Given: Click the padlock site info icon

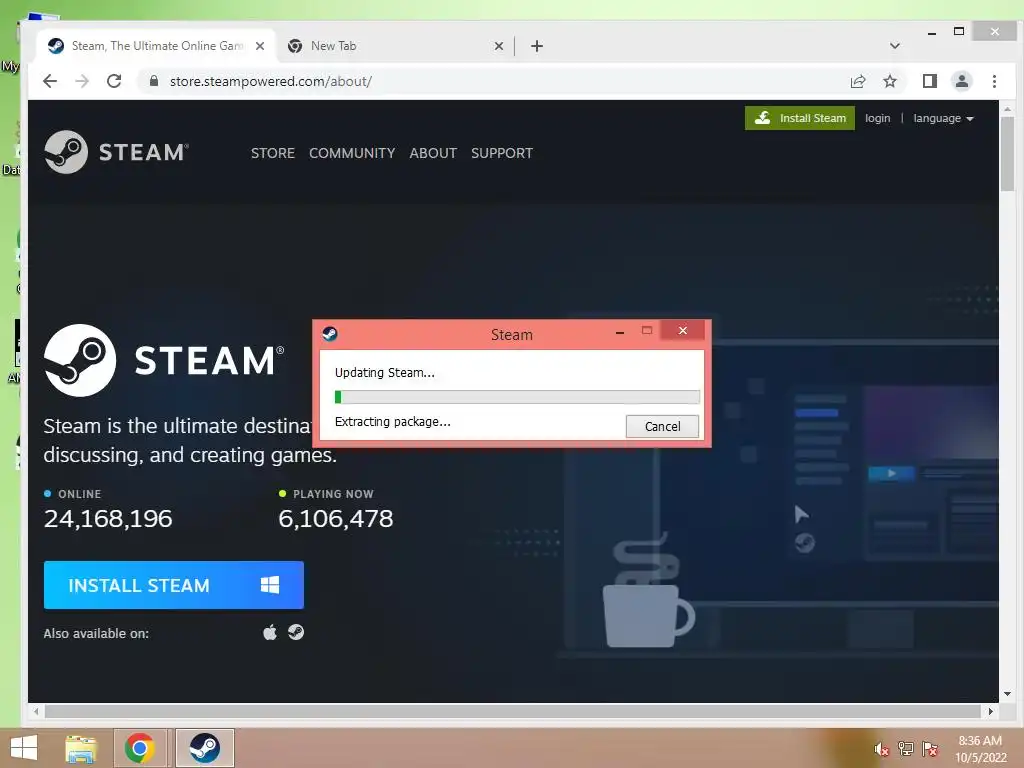Looking at the screenshot, I should [x=154, y=81].
